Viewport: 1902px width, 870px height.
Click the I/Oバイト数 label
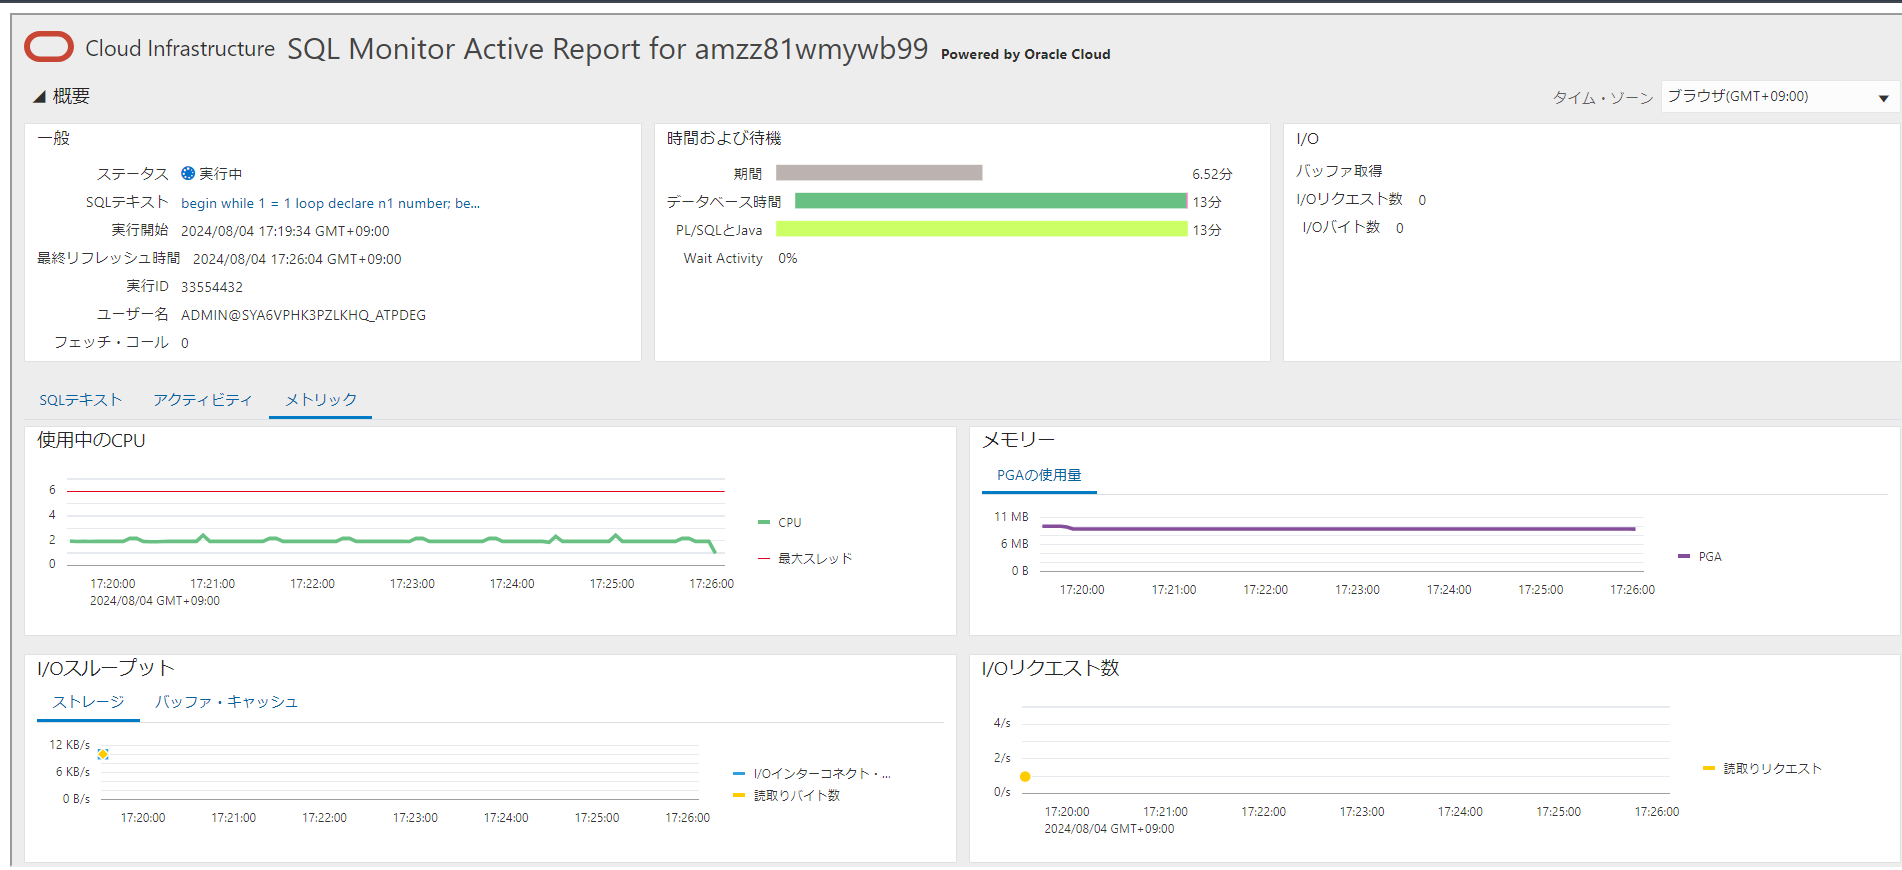coord(1341,227)
